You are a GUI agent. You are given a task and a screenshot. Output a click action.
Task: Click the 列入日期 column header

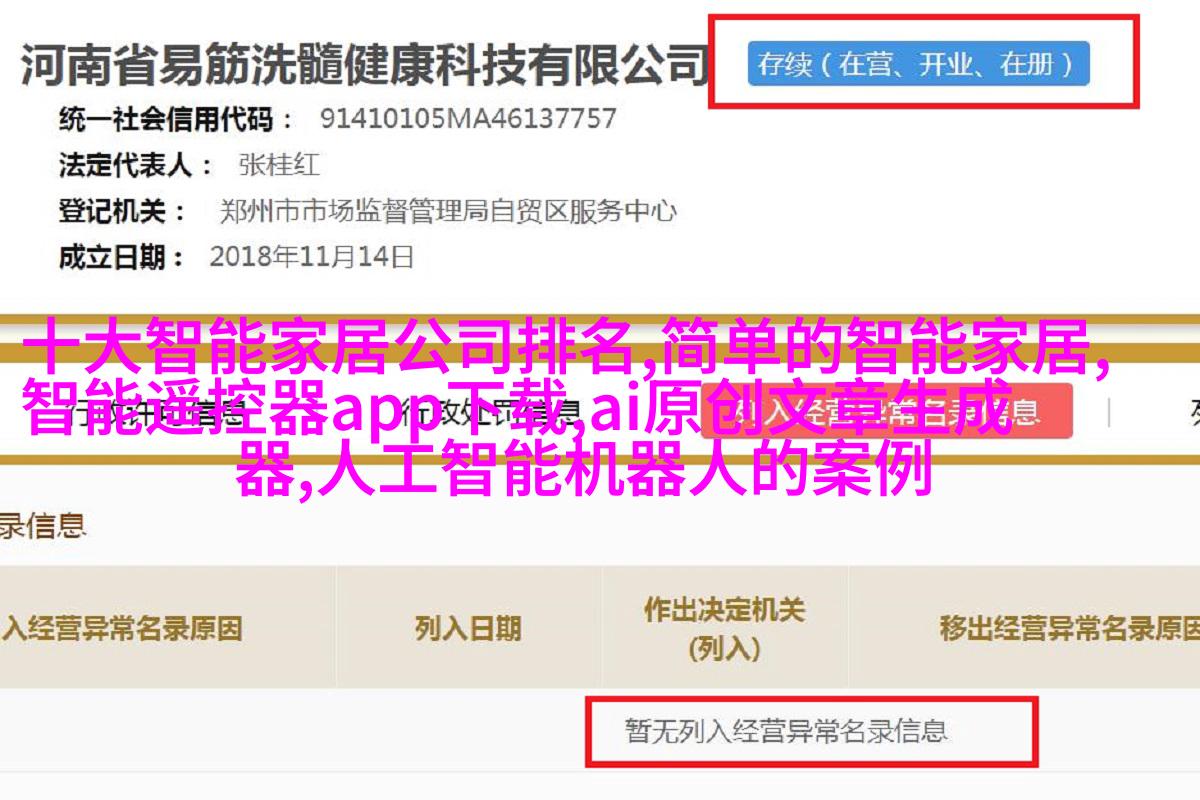point(468,628)
